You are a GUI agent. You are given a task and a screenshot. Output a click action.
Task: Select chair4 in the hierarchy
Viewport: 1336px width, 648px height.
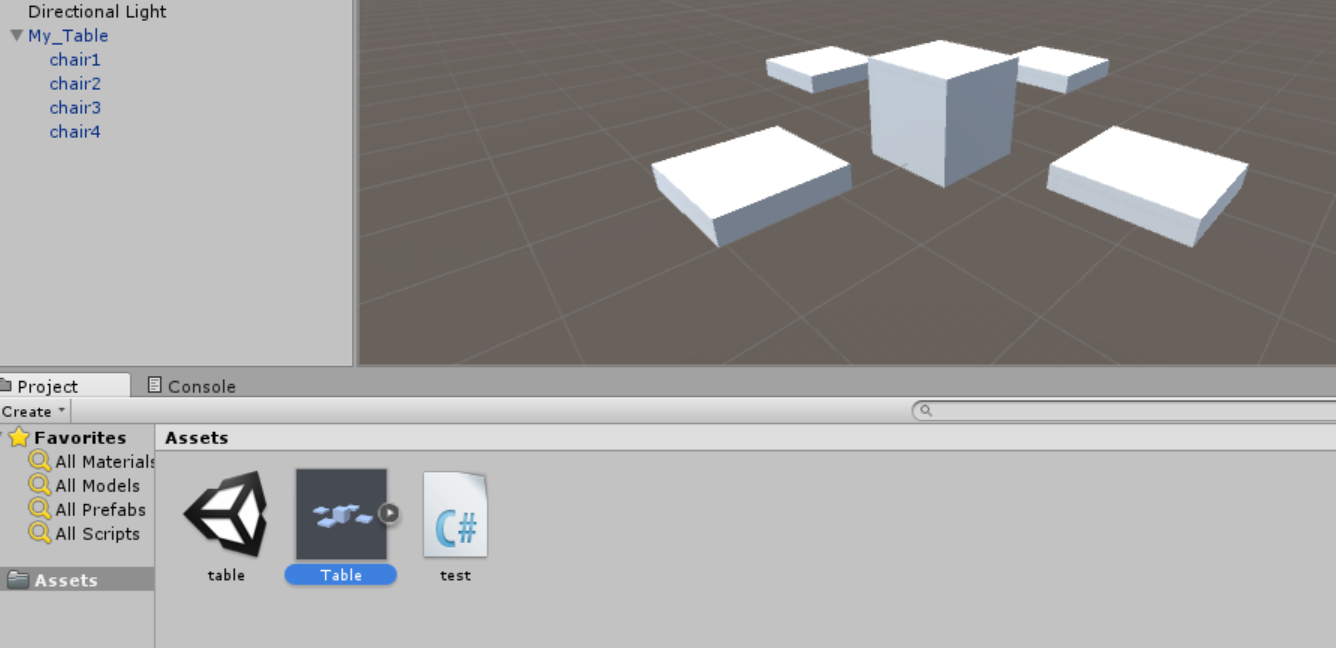pyautogui.click(x=75, y=132)
